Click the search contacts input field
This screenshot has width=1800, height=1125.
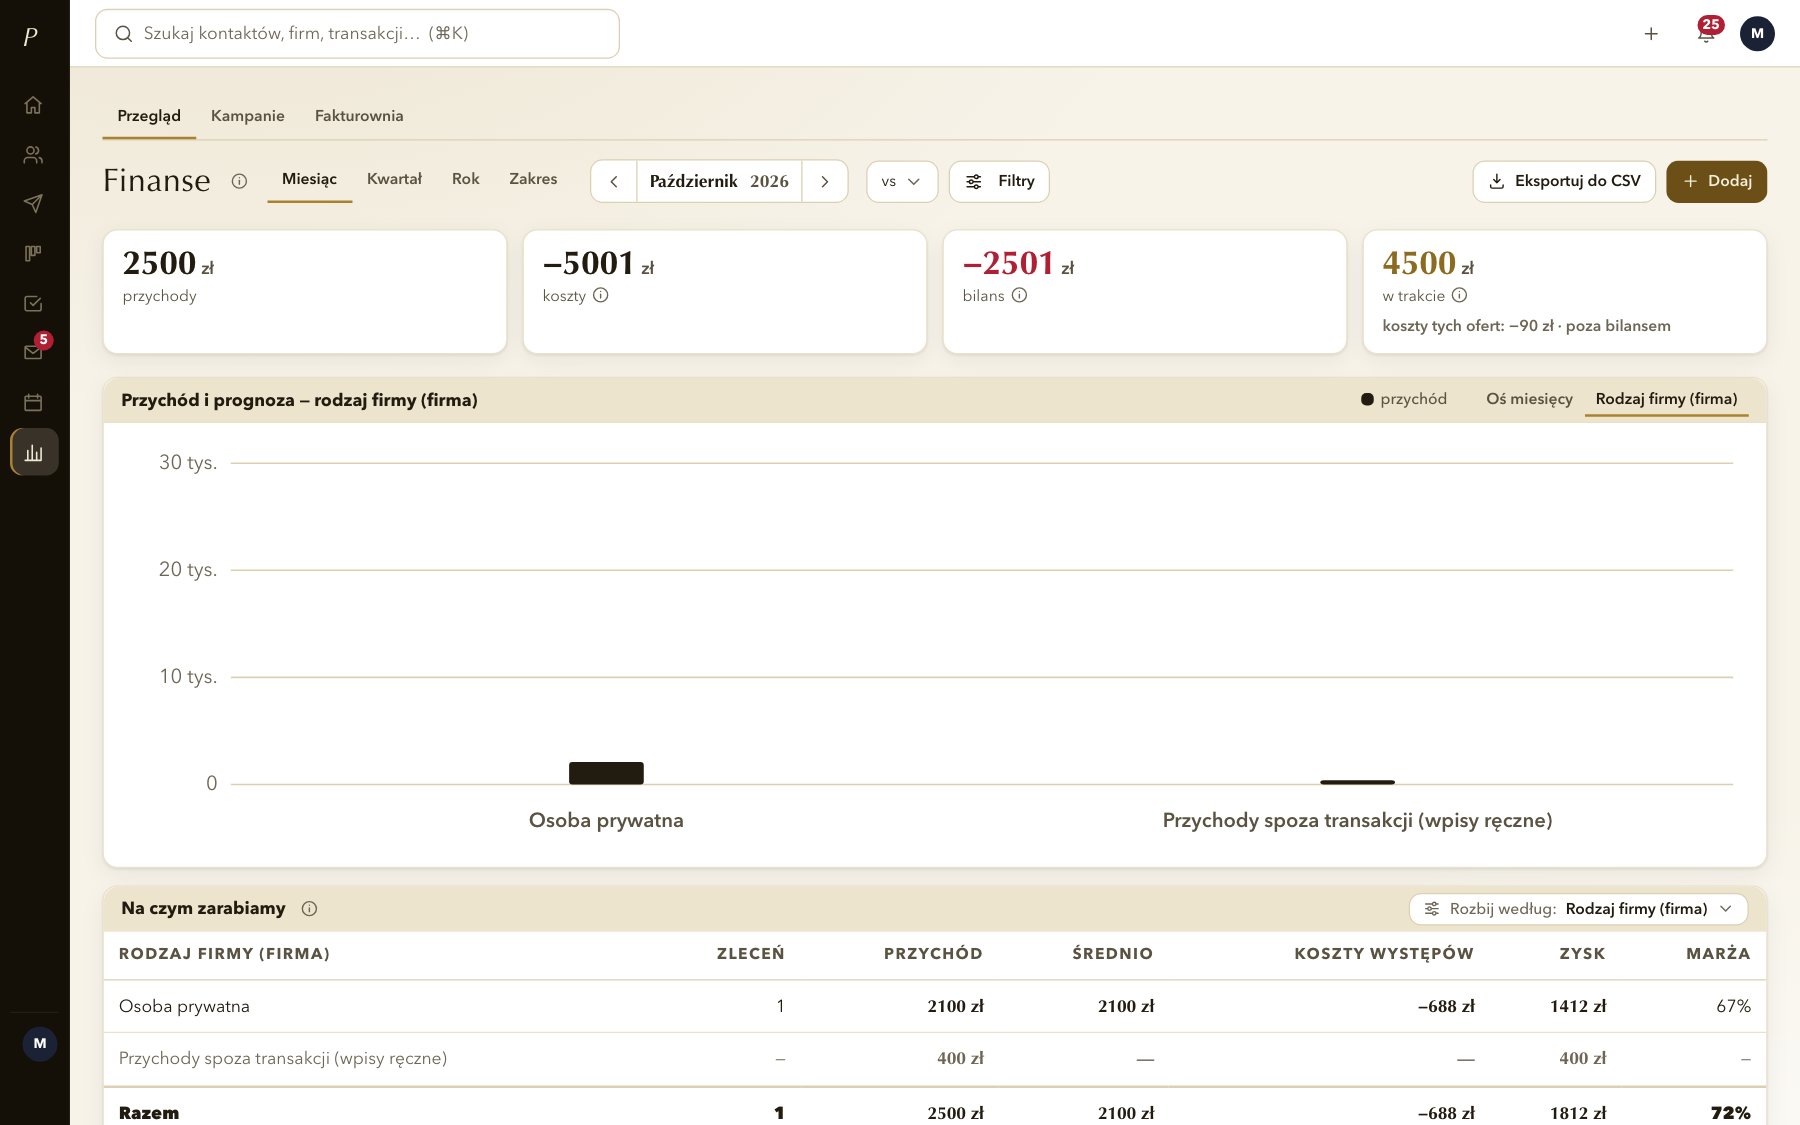[357, 34]
